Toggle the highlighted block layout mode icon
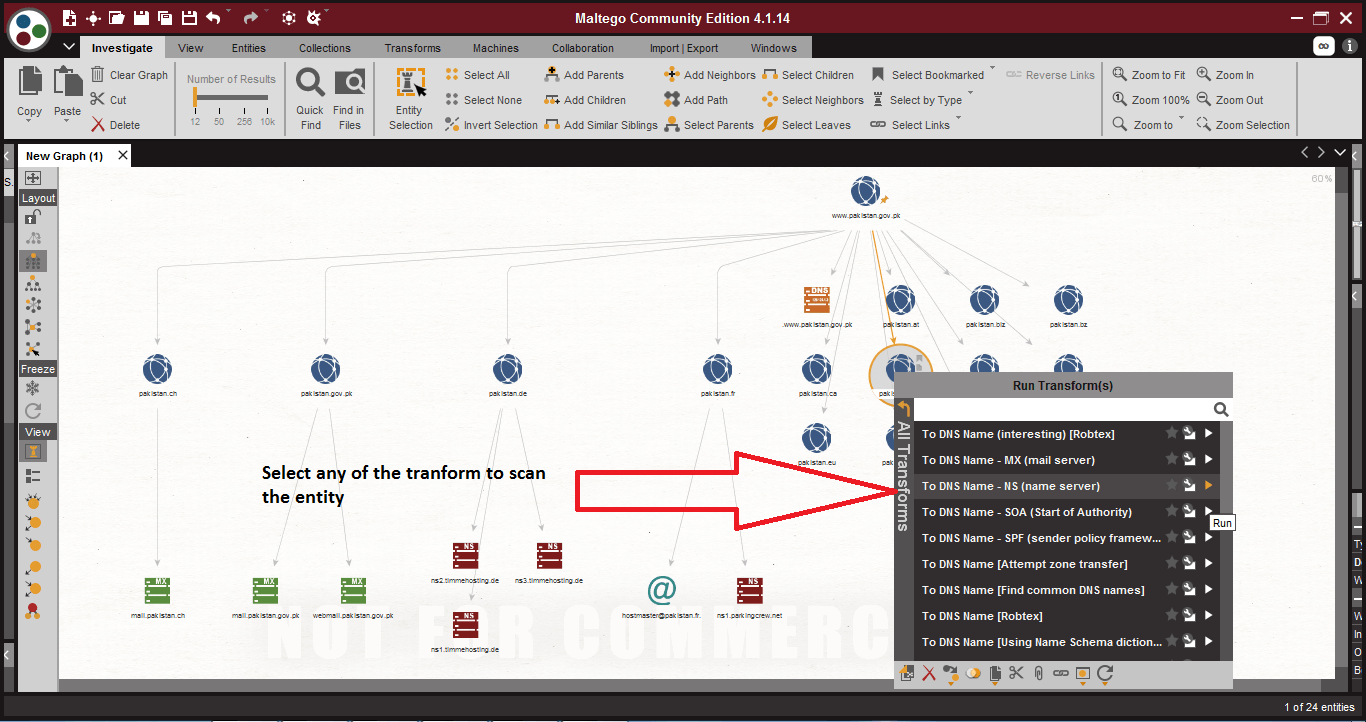 (33, 261)
